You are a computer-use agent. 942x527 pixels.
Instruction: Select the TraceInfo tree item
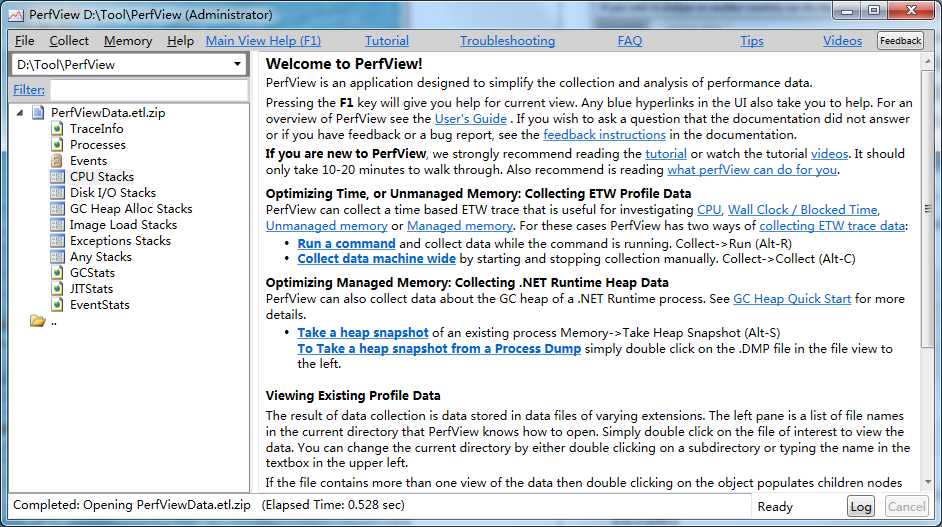pos(96,129)
